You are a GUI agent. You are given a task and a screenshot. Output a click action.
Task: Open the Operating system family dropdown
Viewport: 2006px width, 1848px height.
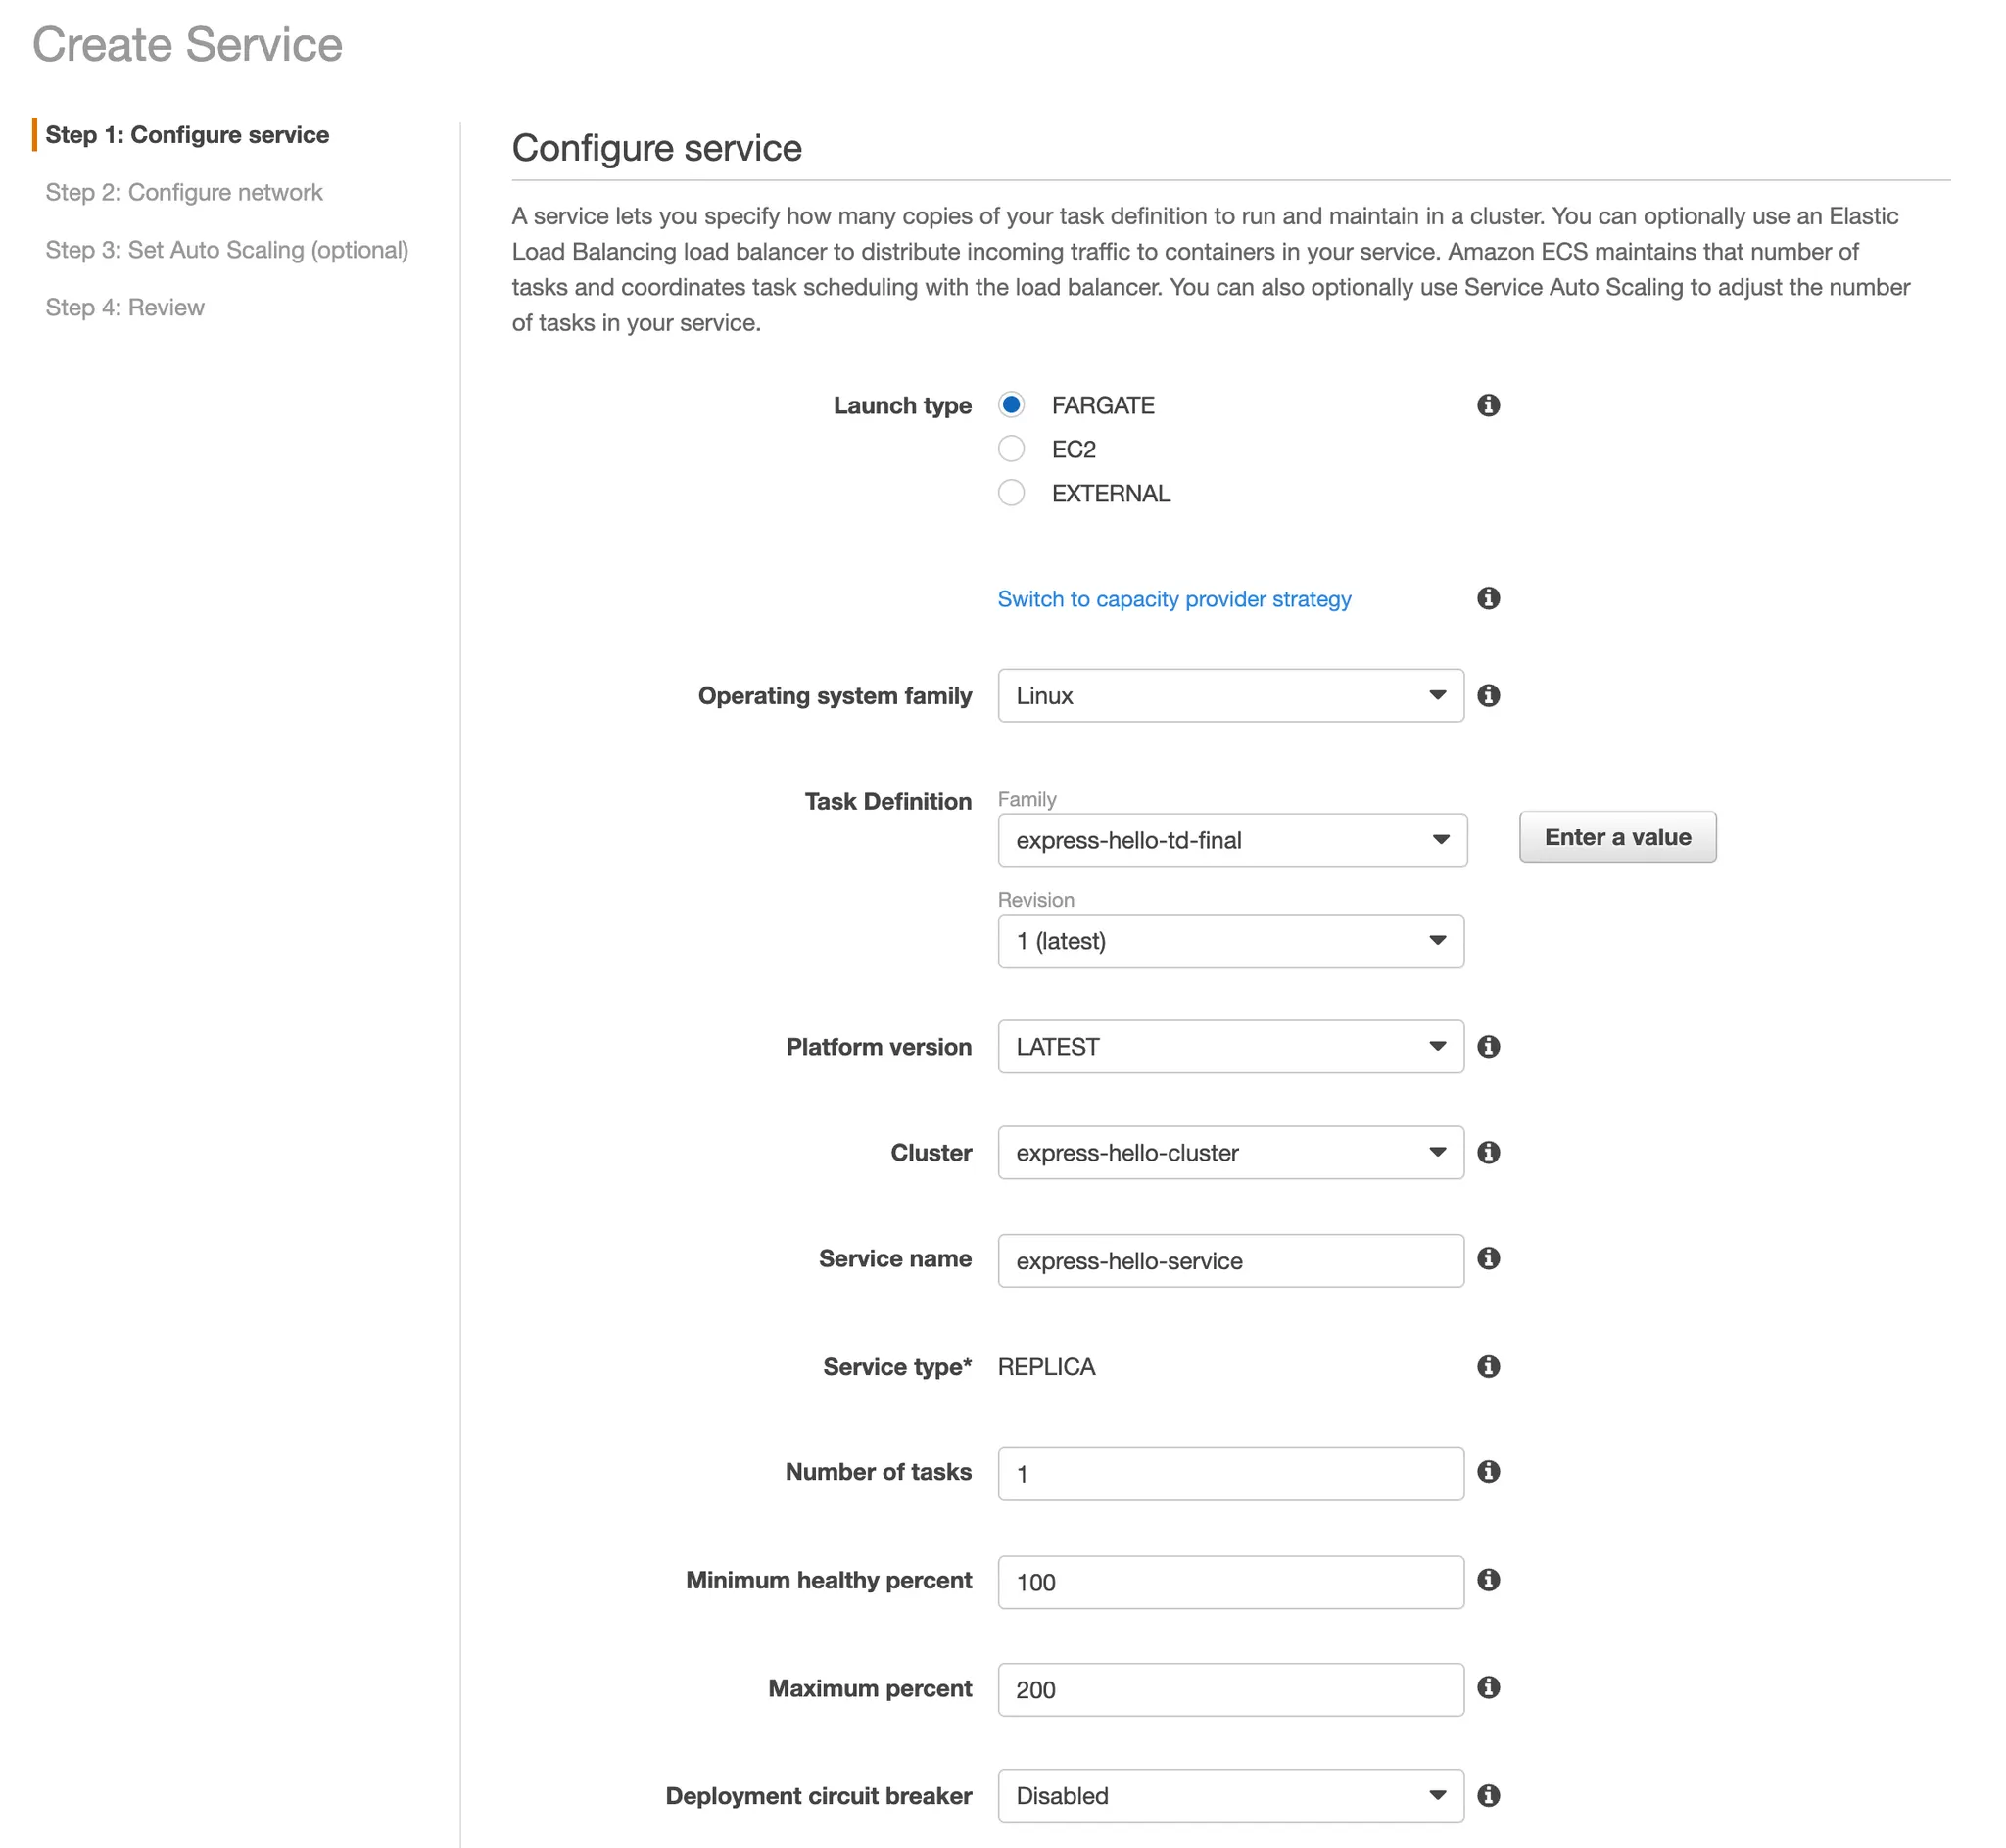pos(1230,696)
